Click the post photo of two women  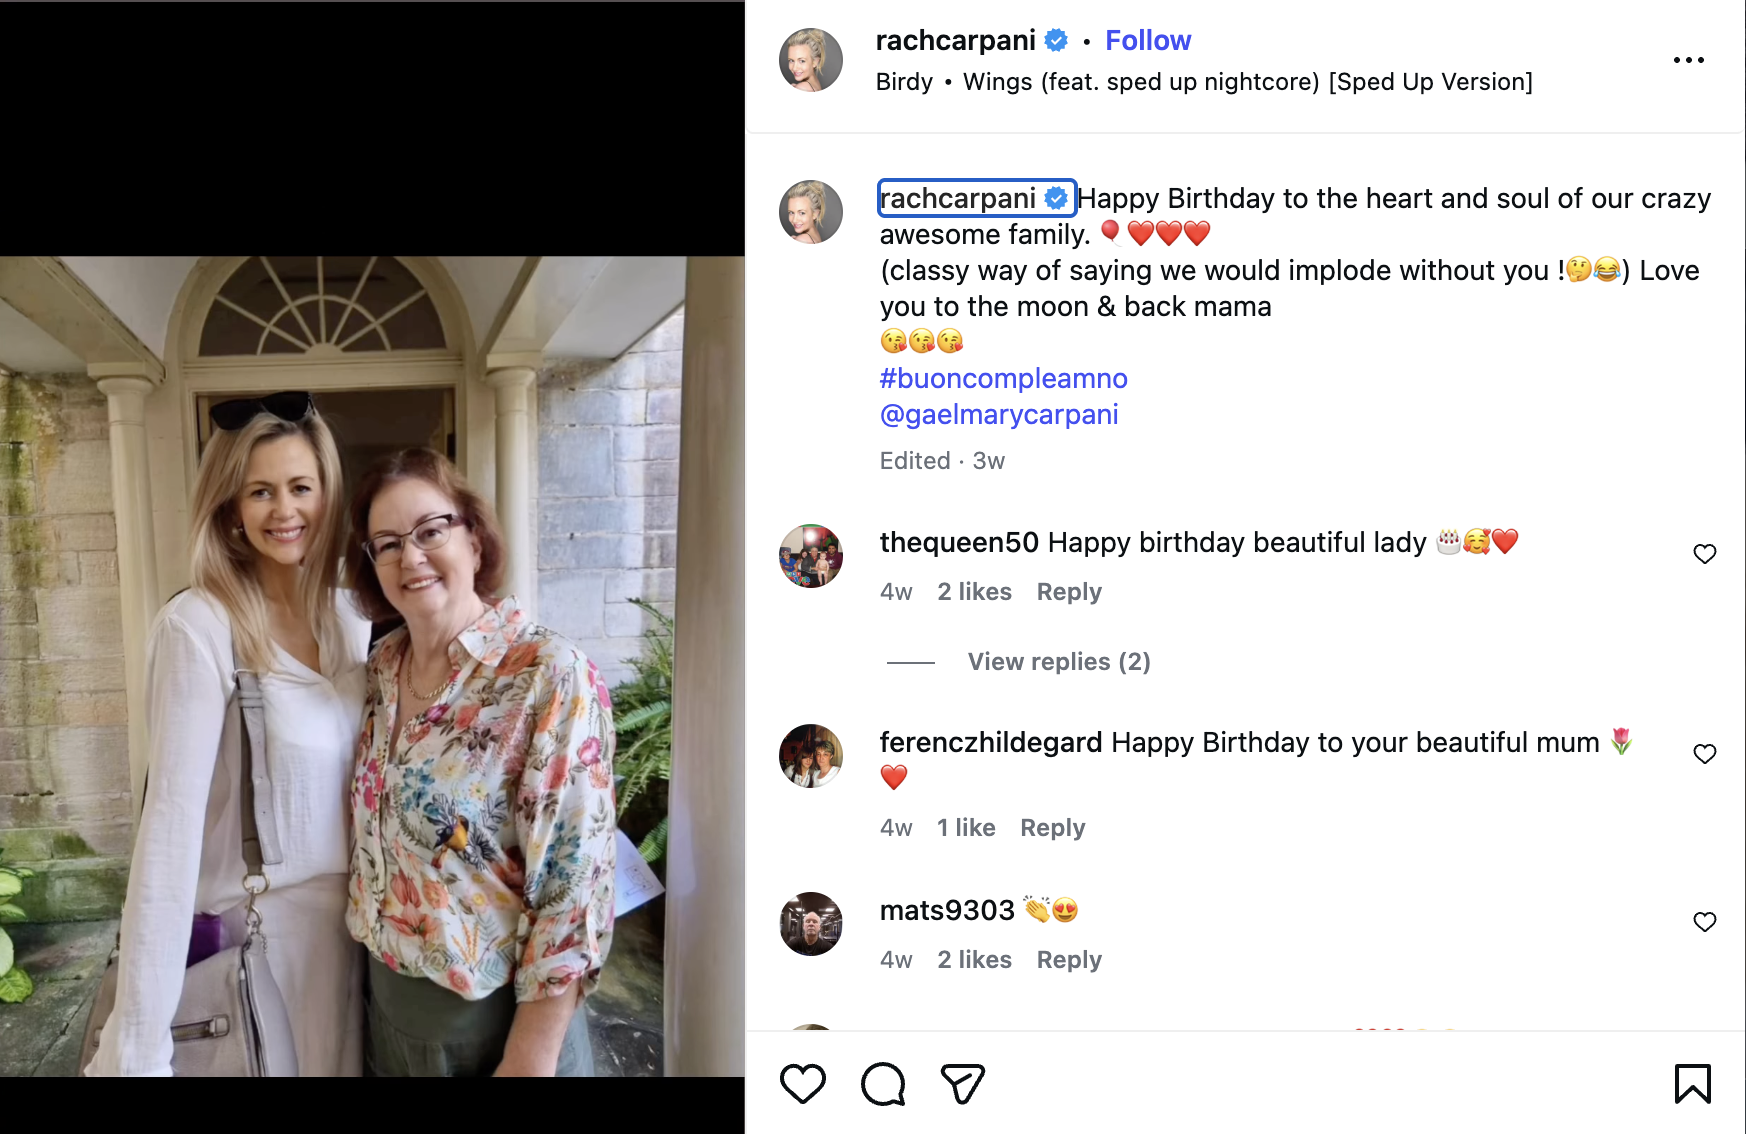pos(372,666)
